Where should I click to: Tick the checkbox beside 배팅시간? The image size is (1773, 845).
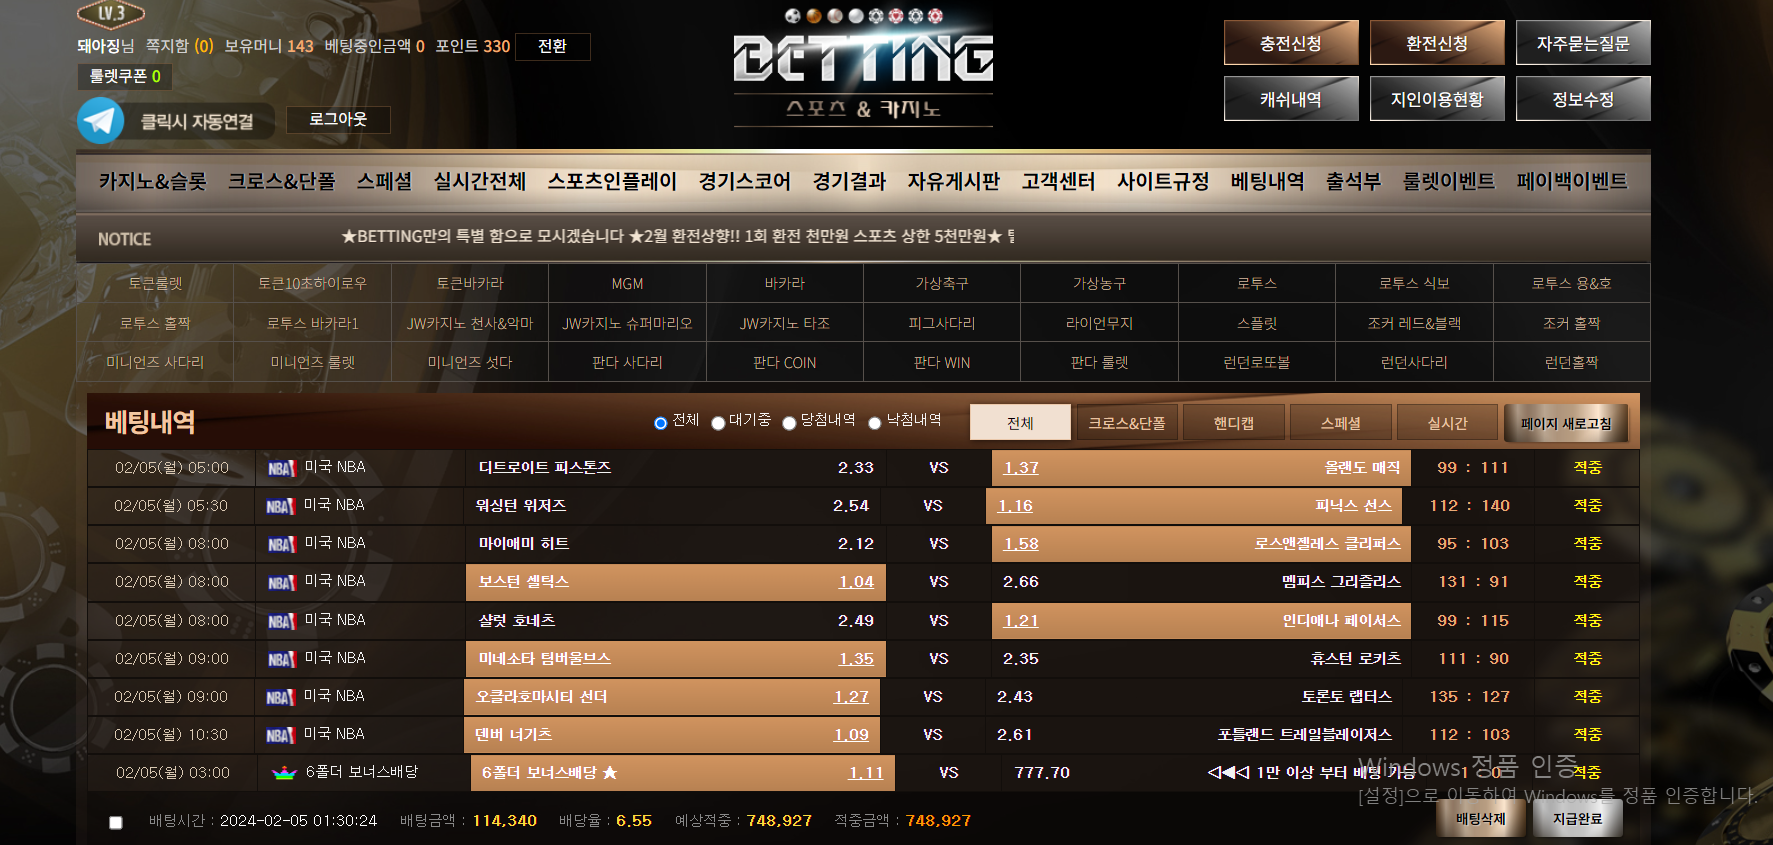(x=116, y=822)
